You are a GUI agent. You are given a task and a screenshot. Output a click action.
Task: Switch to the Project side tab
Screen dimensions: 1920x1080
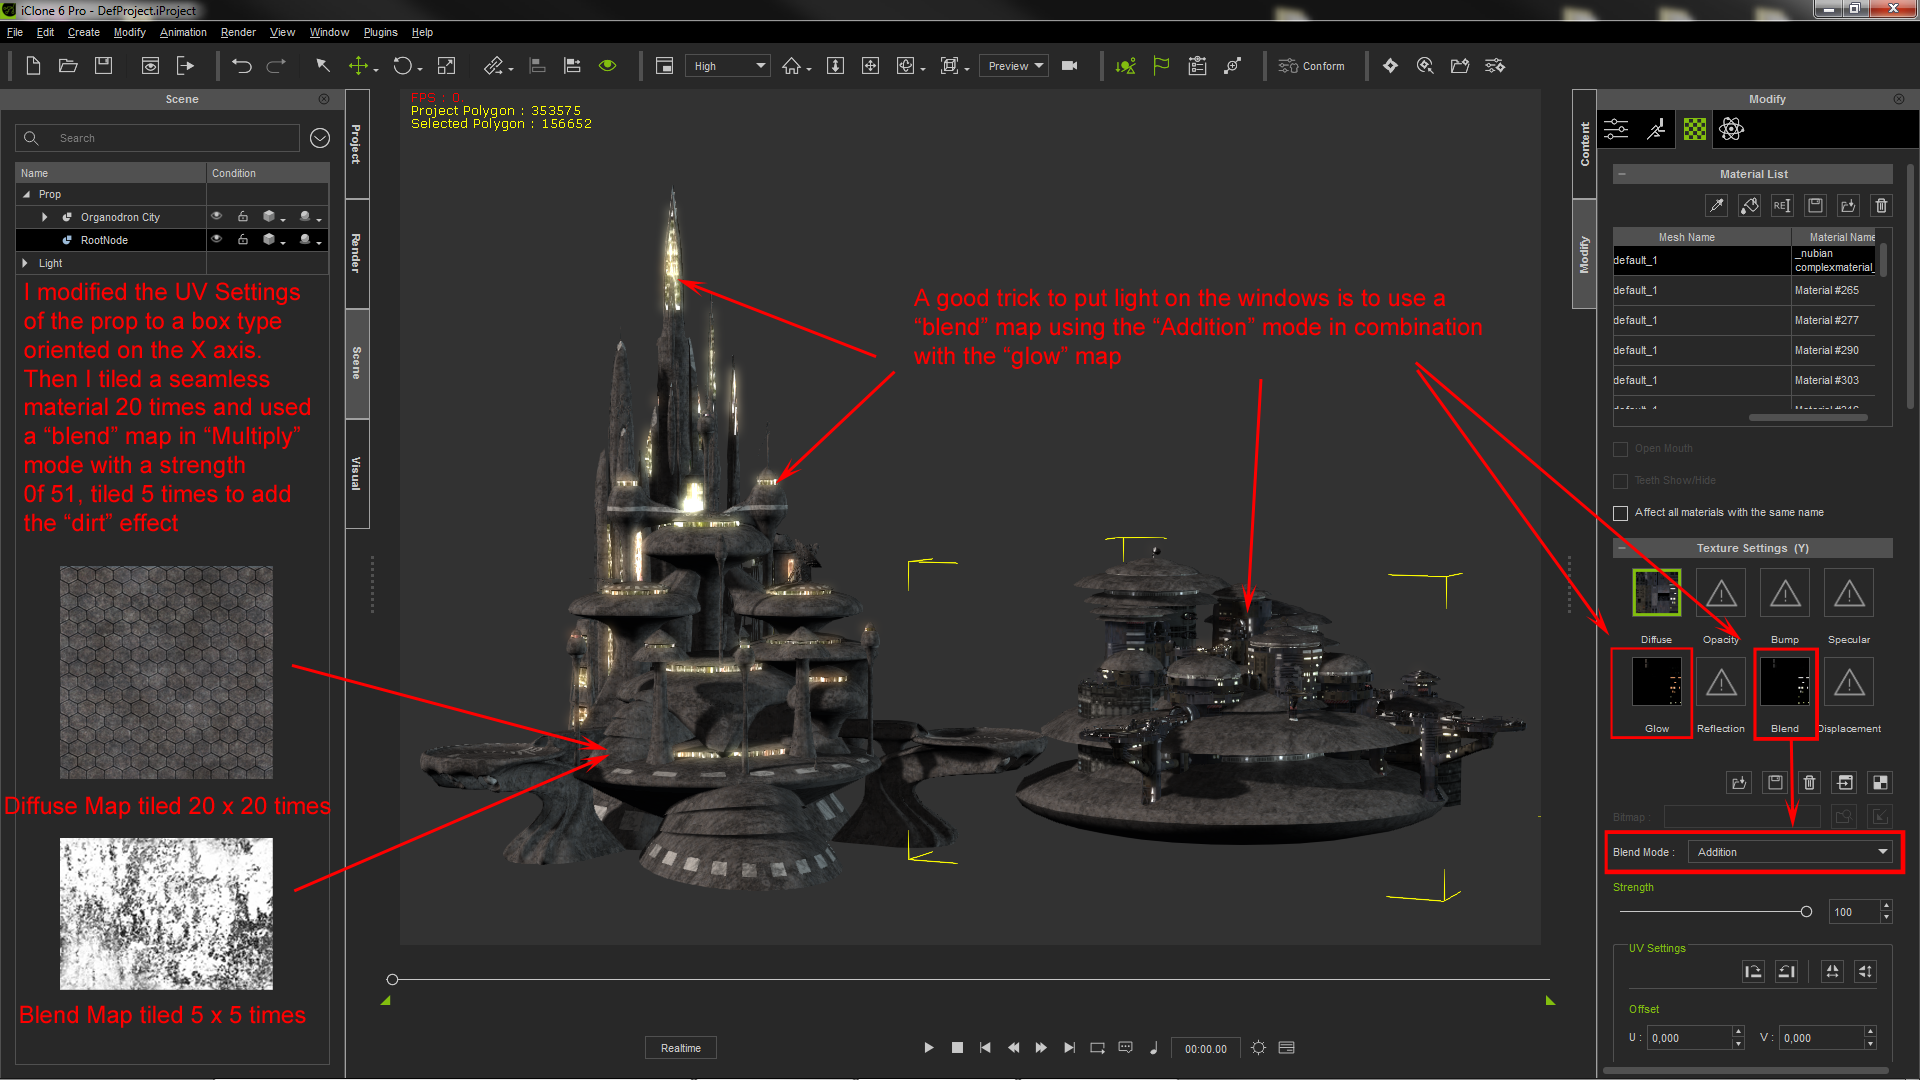(x=357, y=144)
